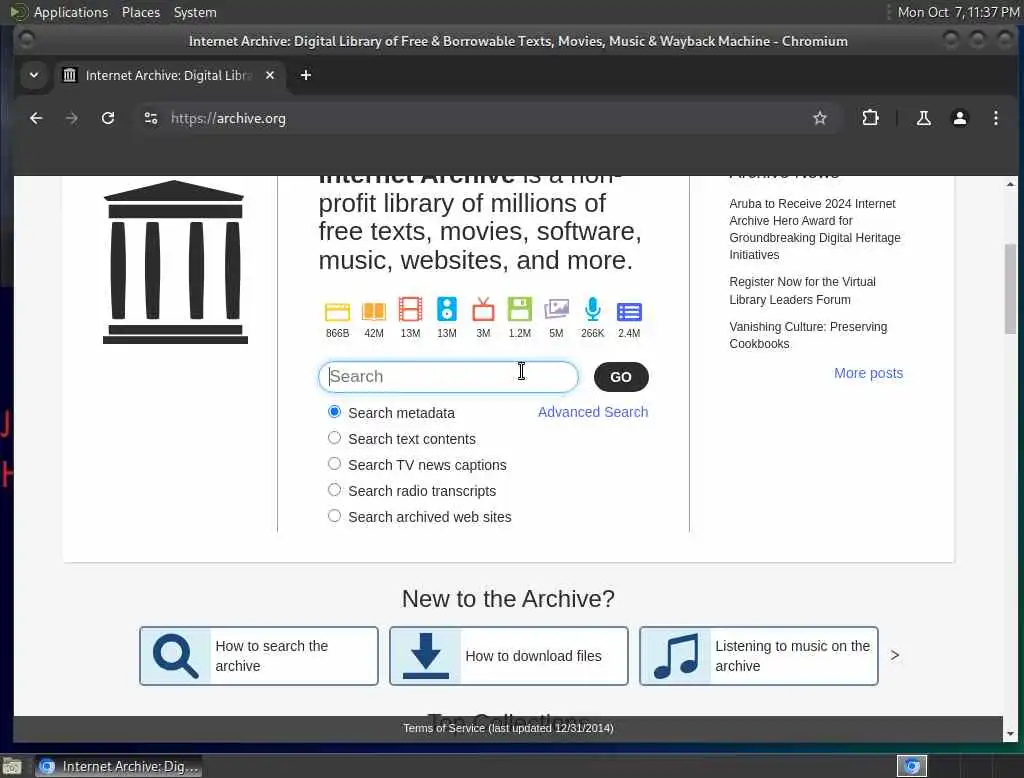Select Search archived web sites option
Viewport: 1024px width, 778px height.
click(334, 515)
